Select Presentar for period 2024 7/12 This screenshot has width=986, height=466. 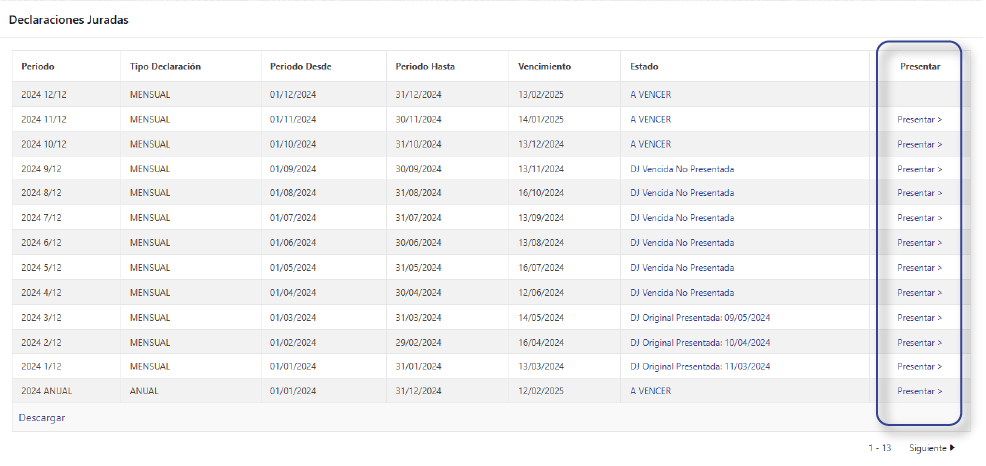pyautogui.click(x=919, y=218)
